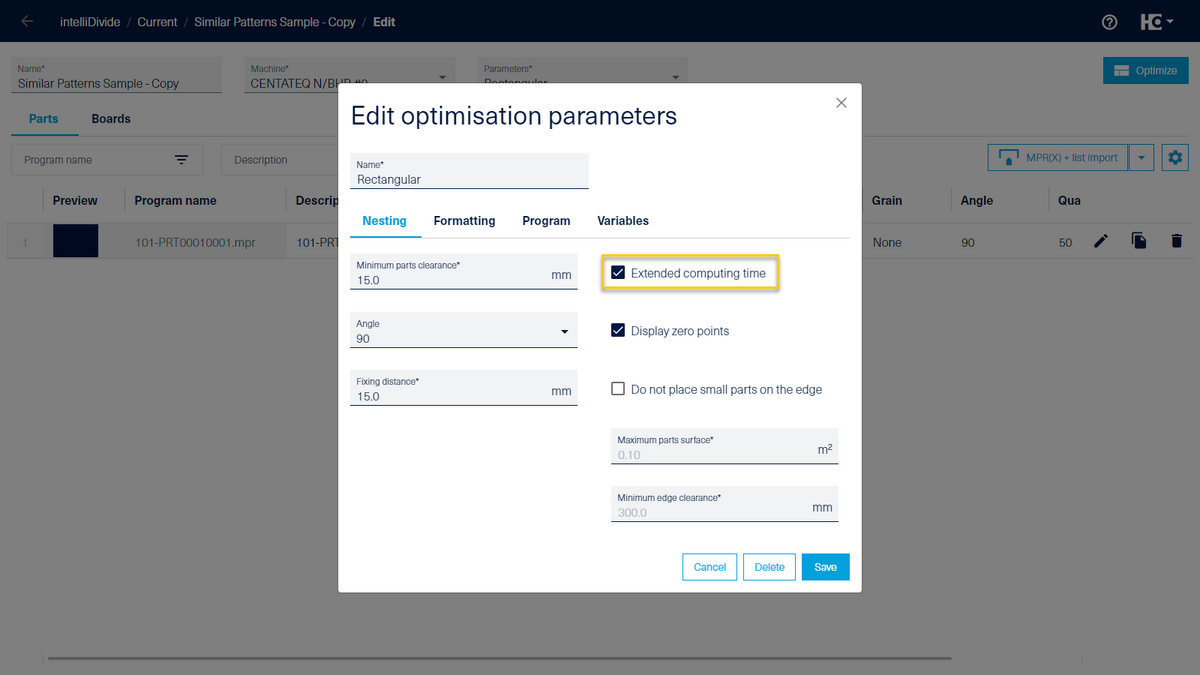Open the HOMAG account menu icon
The width and height of the screenshot is (1200, 675).
[1156, 22]
